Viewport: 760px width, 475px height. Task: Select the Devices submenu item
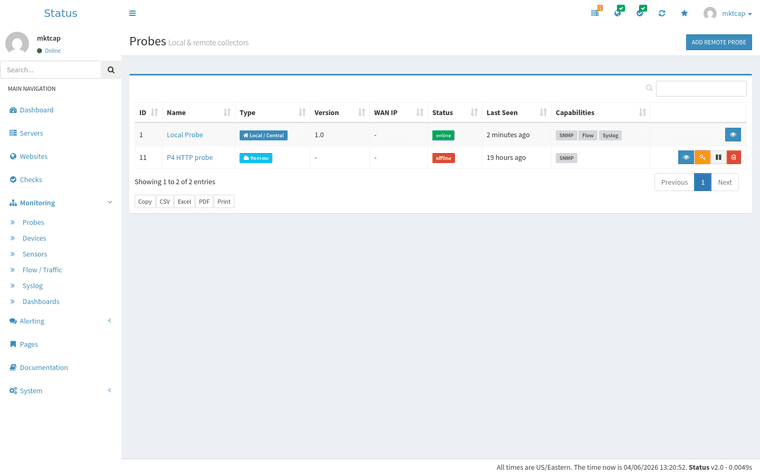click(x=34, y=238)
